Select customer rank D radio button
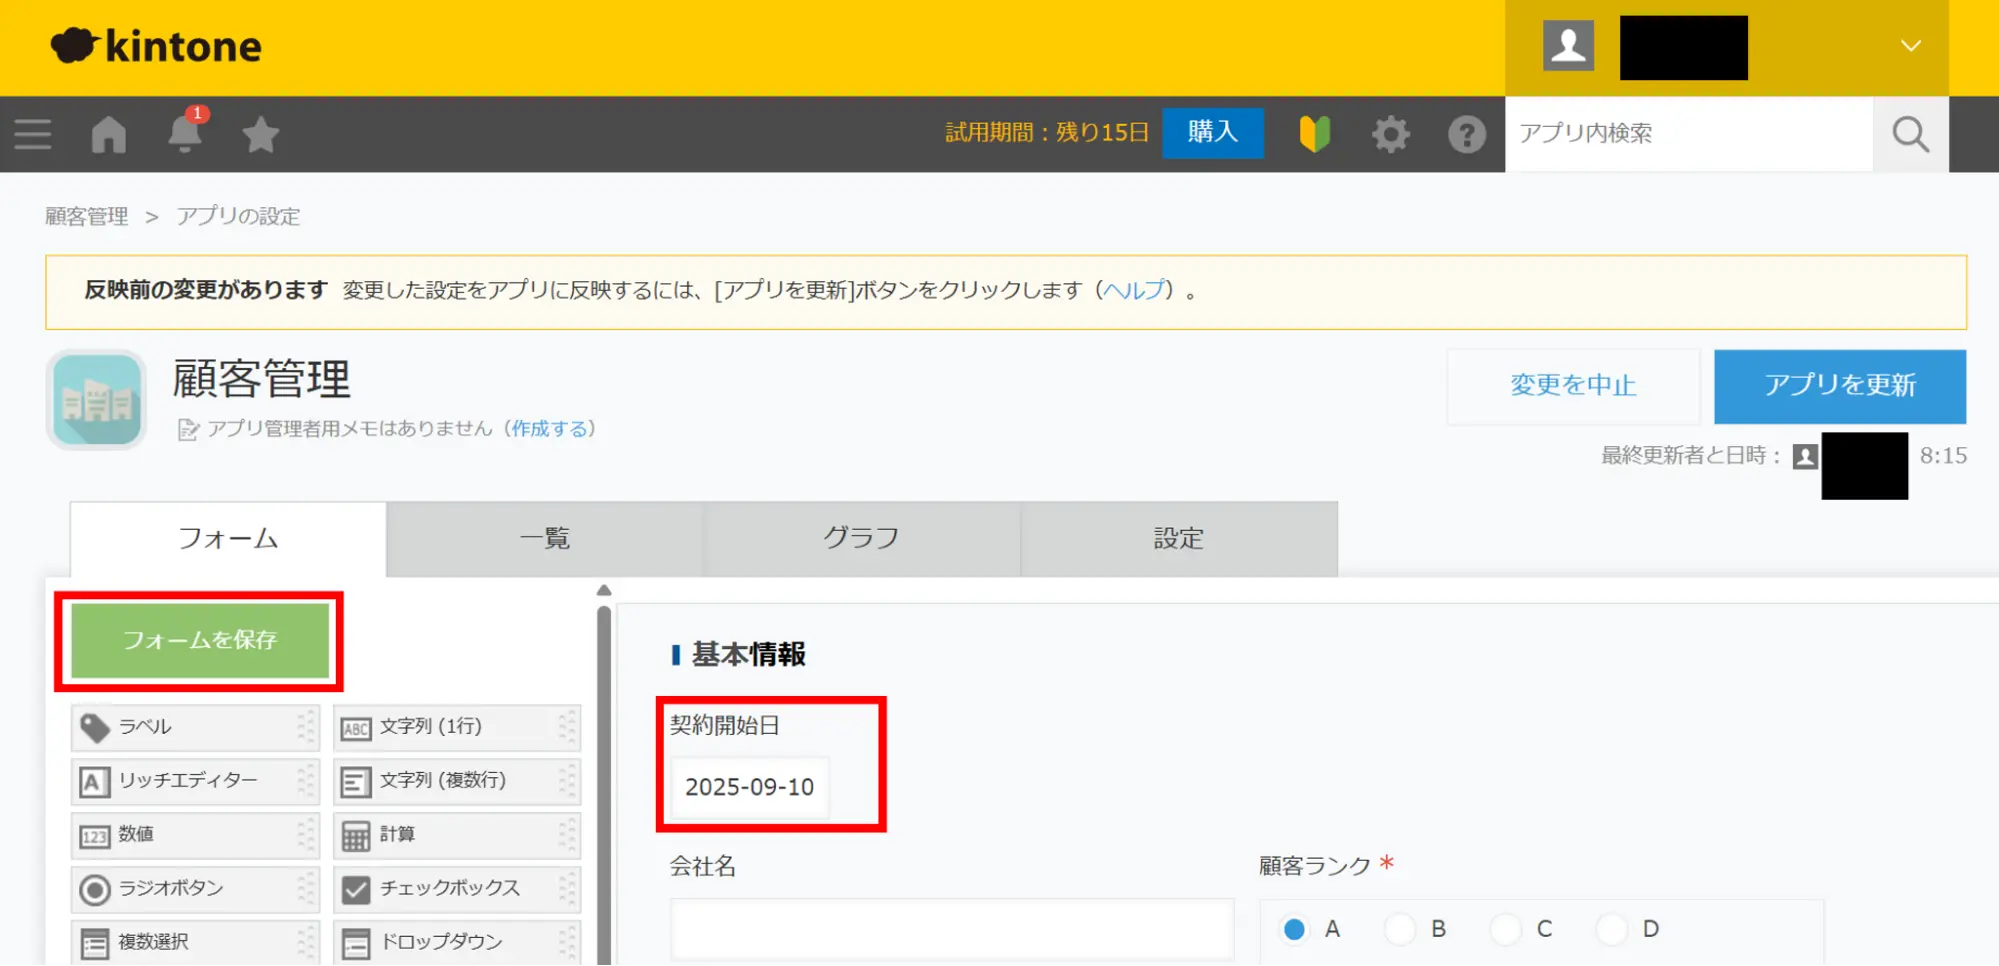The width and height of the screenshot is (1999, 966). (x=1612, y=929)
